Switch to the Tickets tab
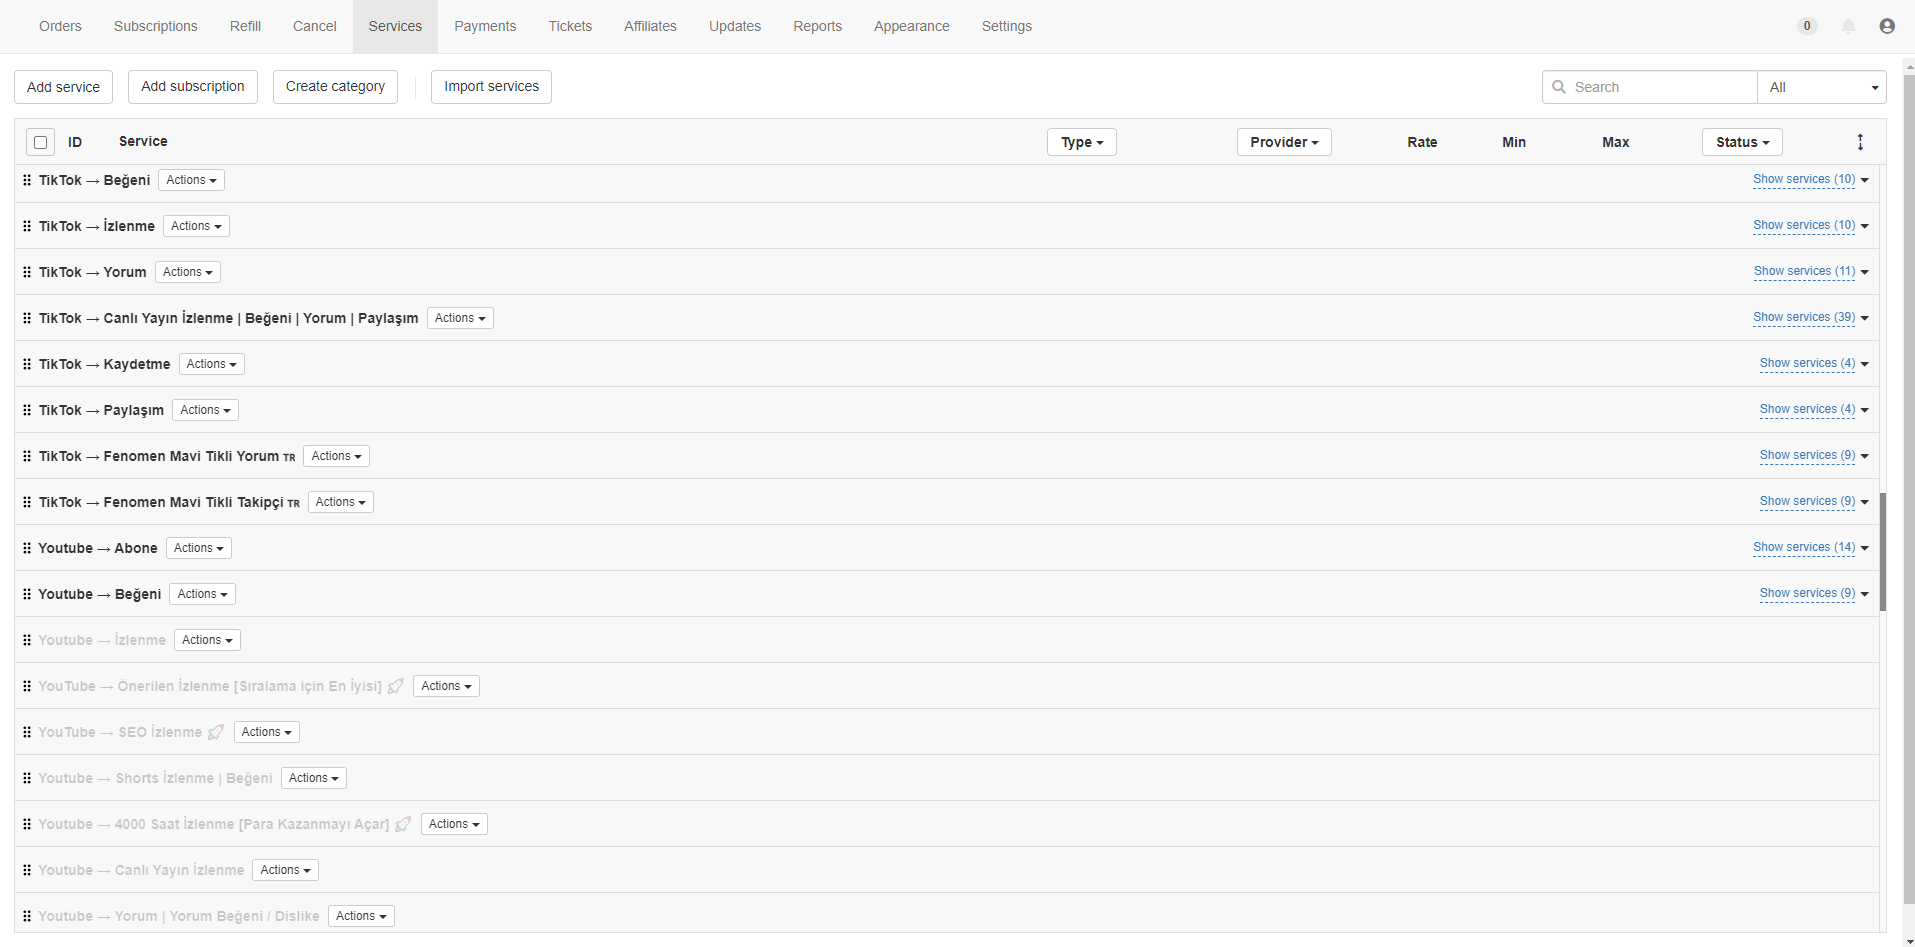 click(x=570, y=26)
